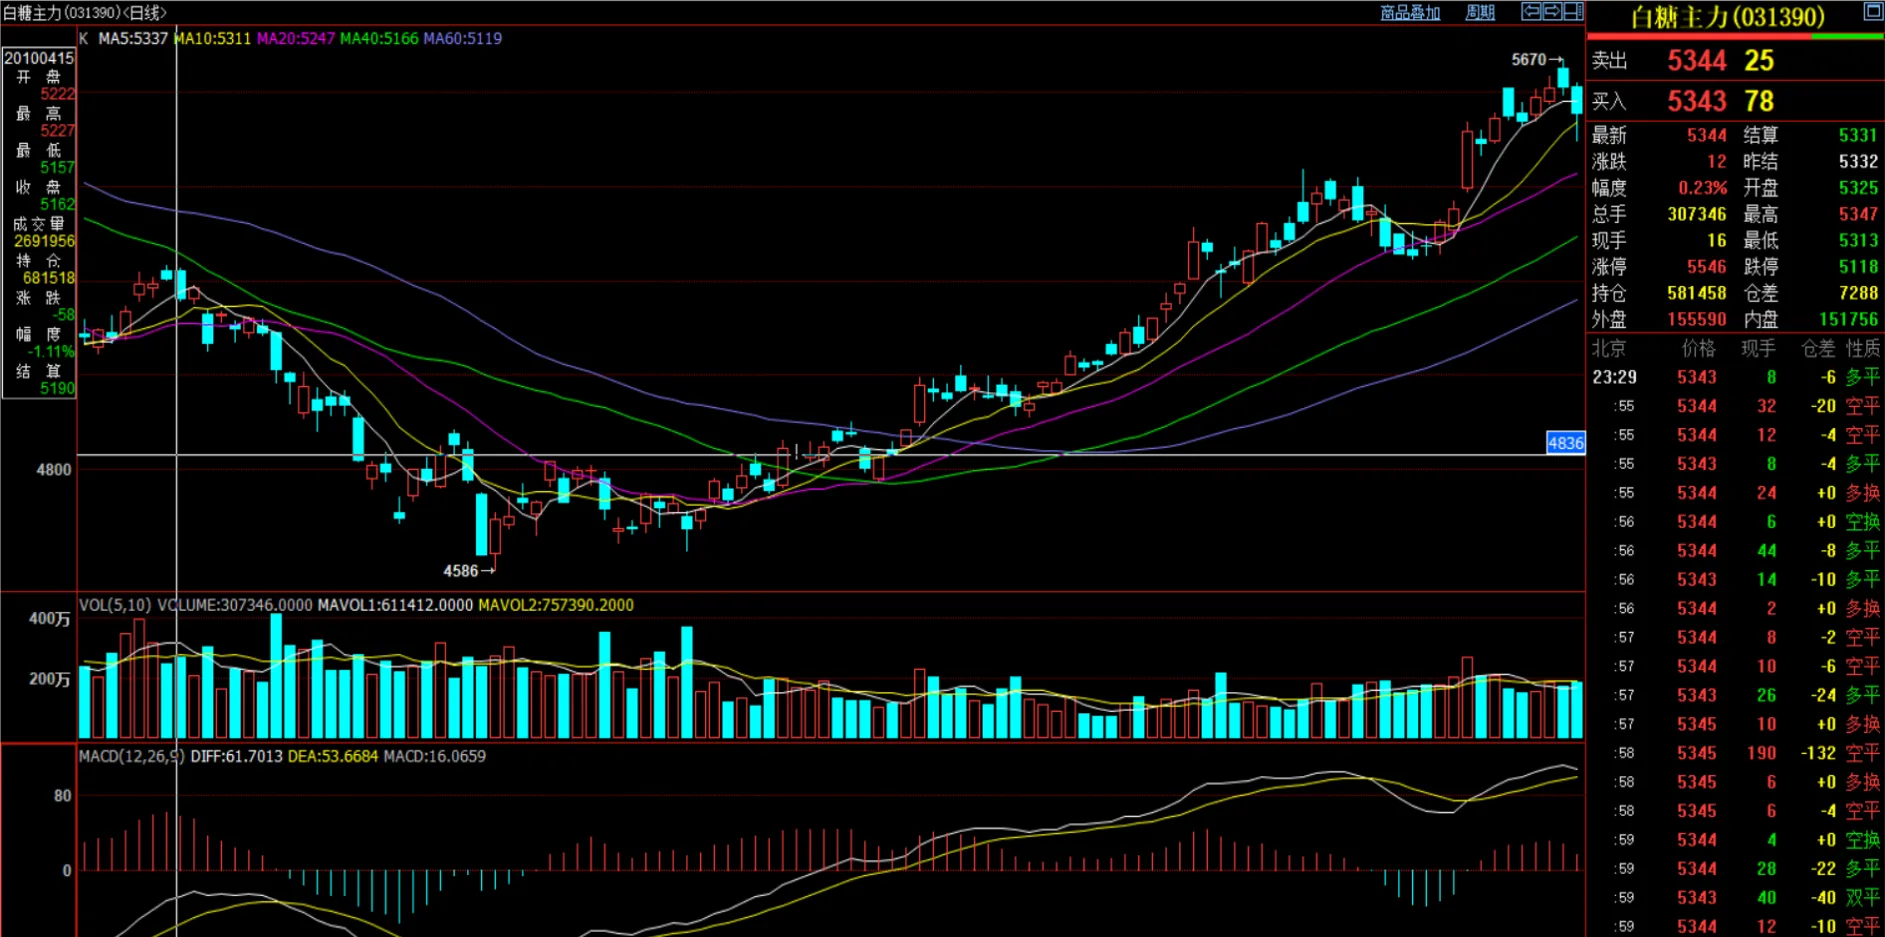Toggle the split-panel layout icon
This screenshot has width=1885, height=937.
pos(1573,12)
